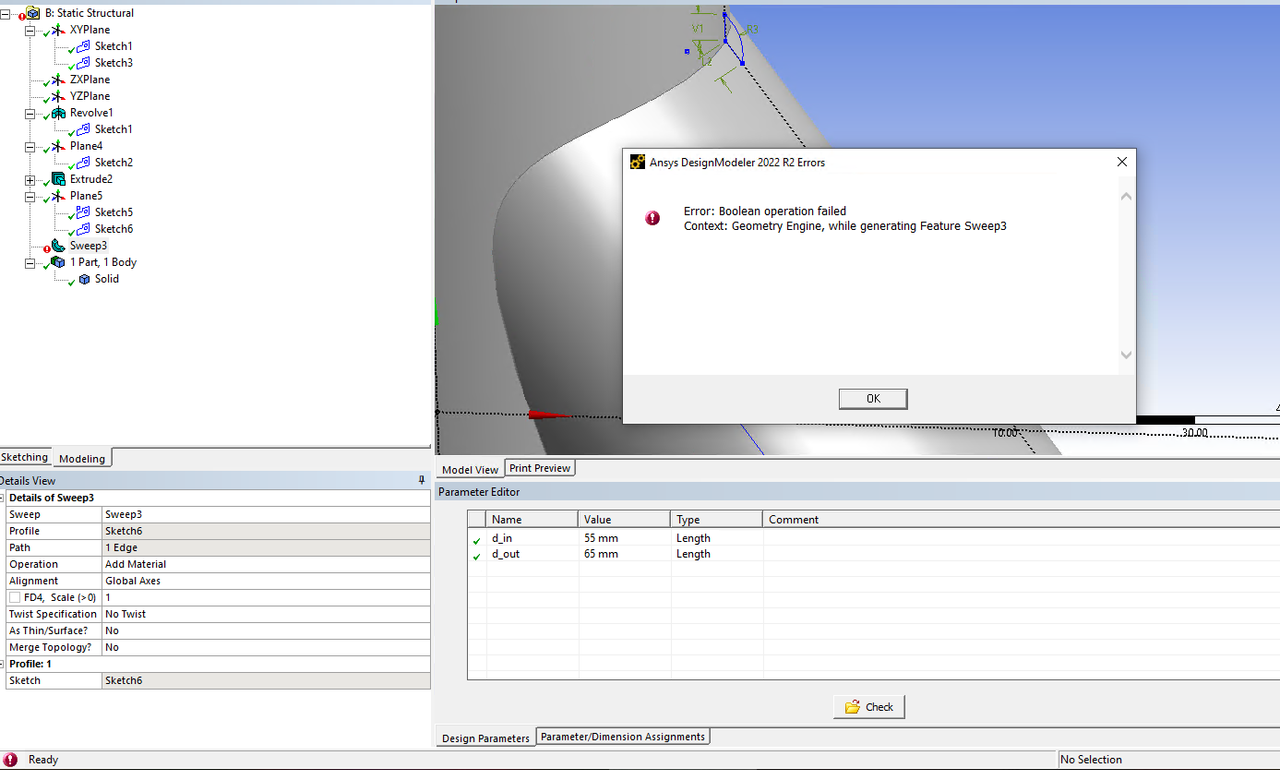Select the Sketch6 icon under Plane5

point(84,229)
